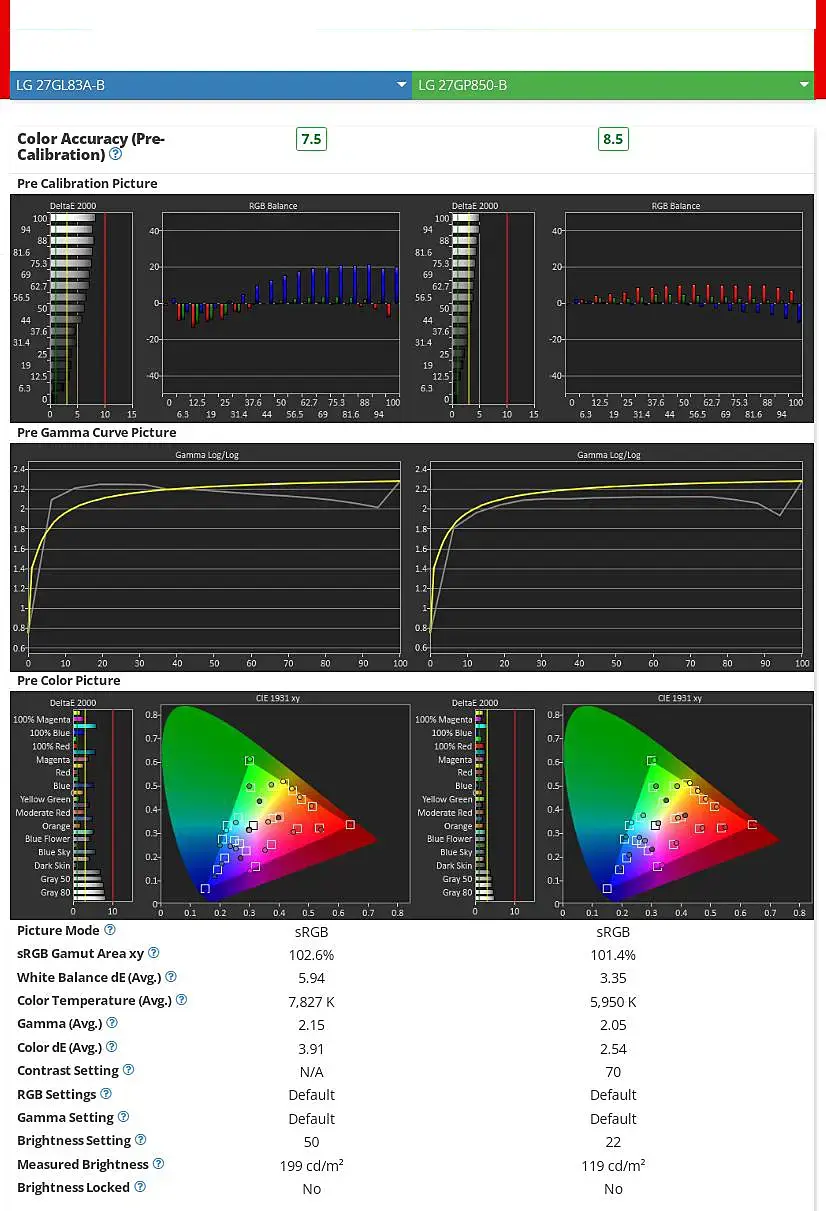This screenshot has height=1211, width=826.
Task: Select the N/A contrast setting value
Action: [x=311, y=1071]
